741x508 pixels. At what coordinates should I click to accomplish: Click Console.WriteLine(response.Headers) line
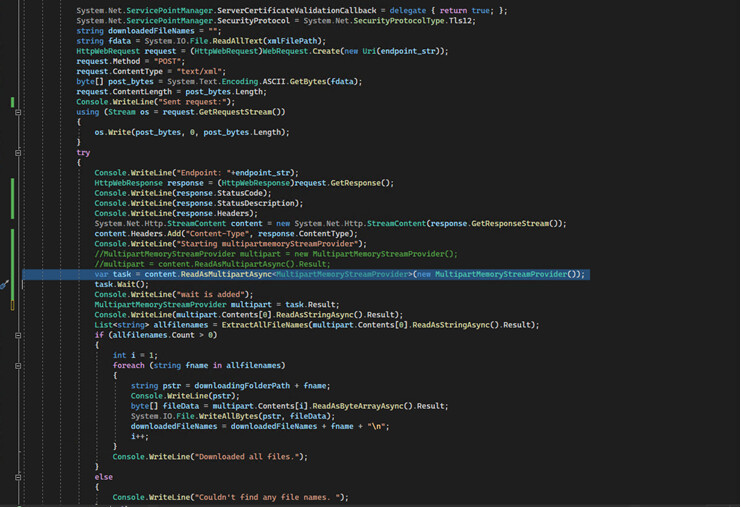[176, 214]
